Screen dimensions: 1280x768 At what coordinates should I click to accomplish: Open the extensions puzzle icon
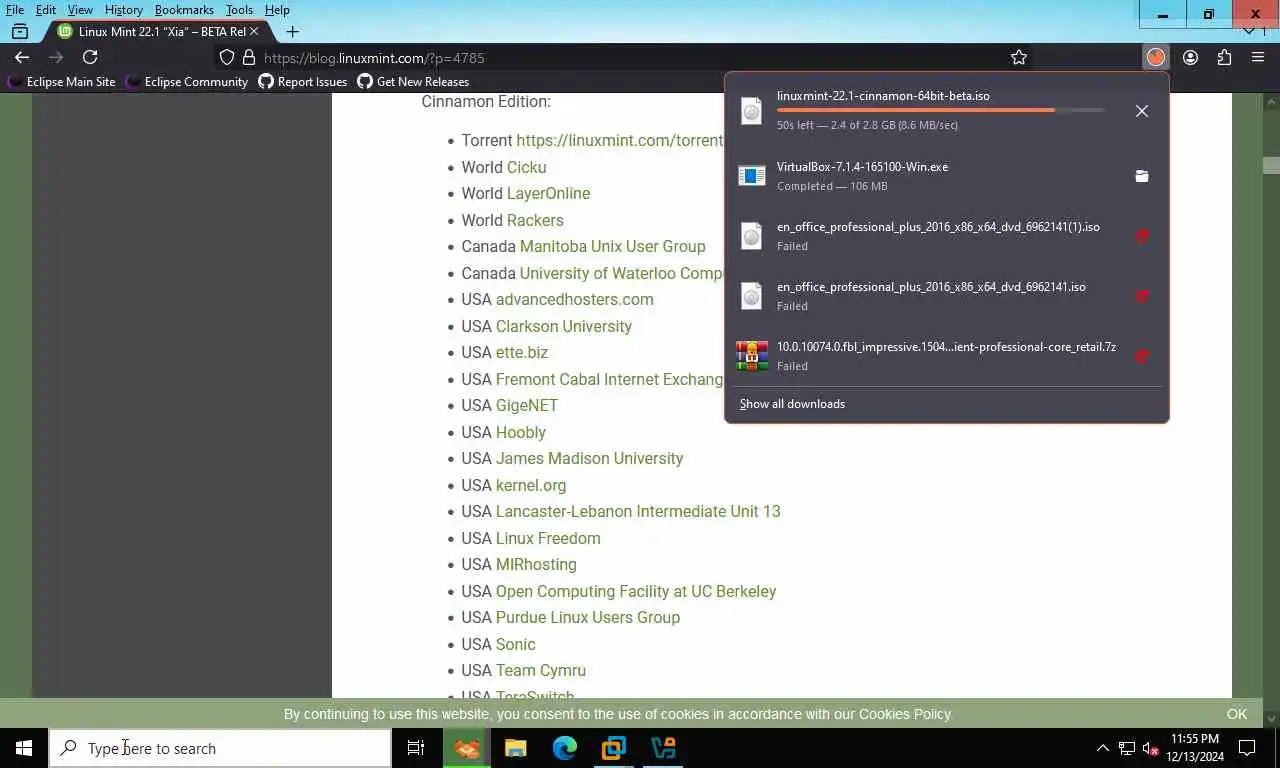pyautogui.click(x=1224, y=57)
